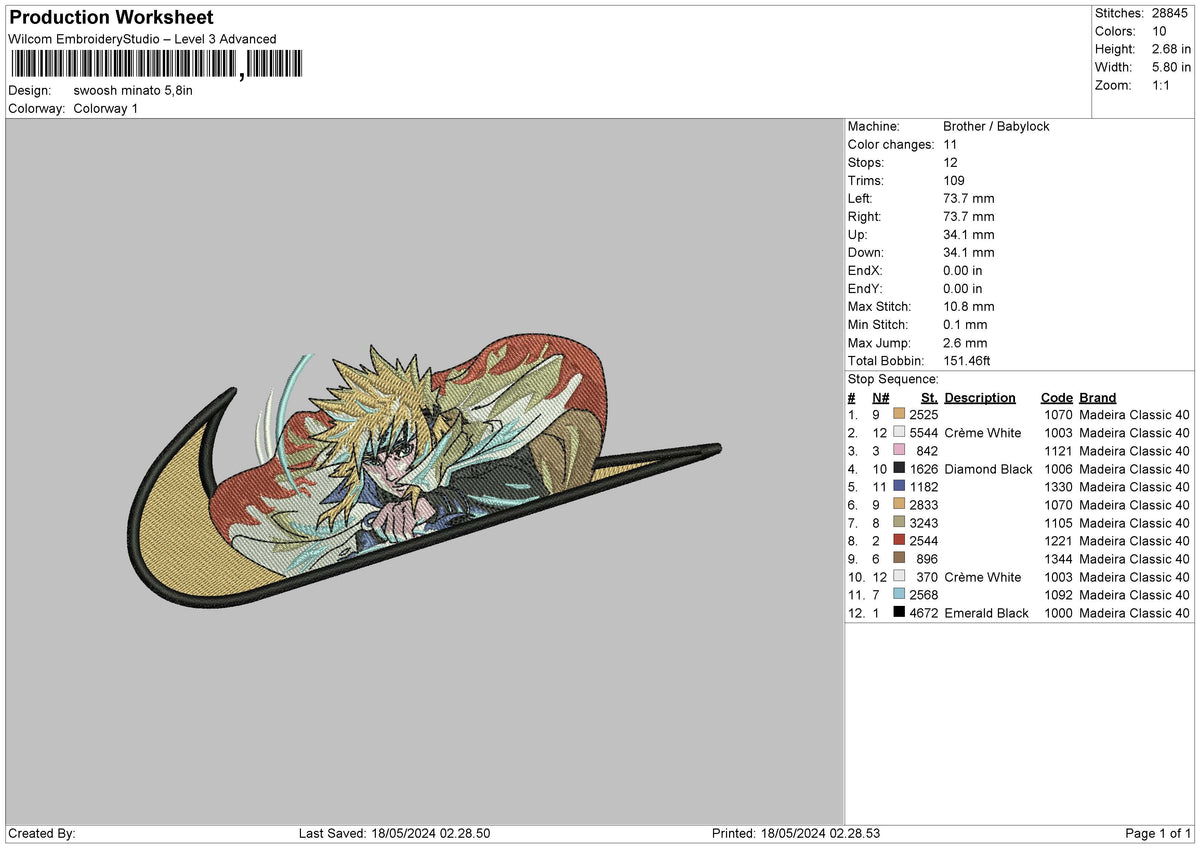This screenshot has width=1200, height=848.
Task: Pick the pink swatch for stop 3
Action: click(x=899, y=451)
